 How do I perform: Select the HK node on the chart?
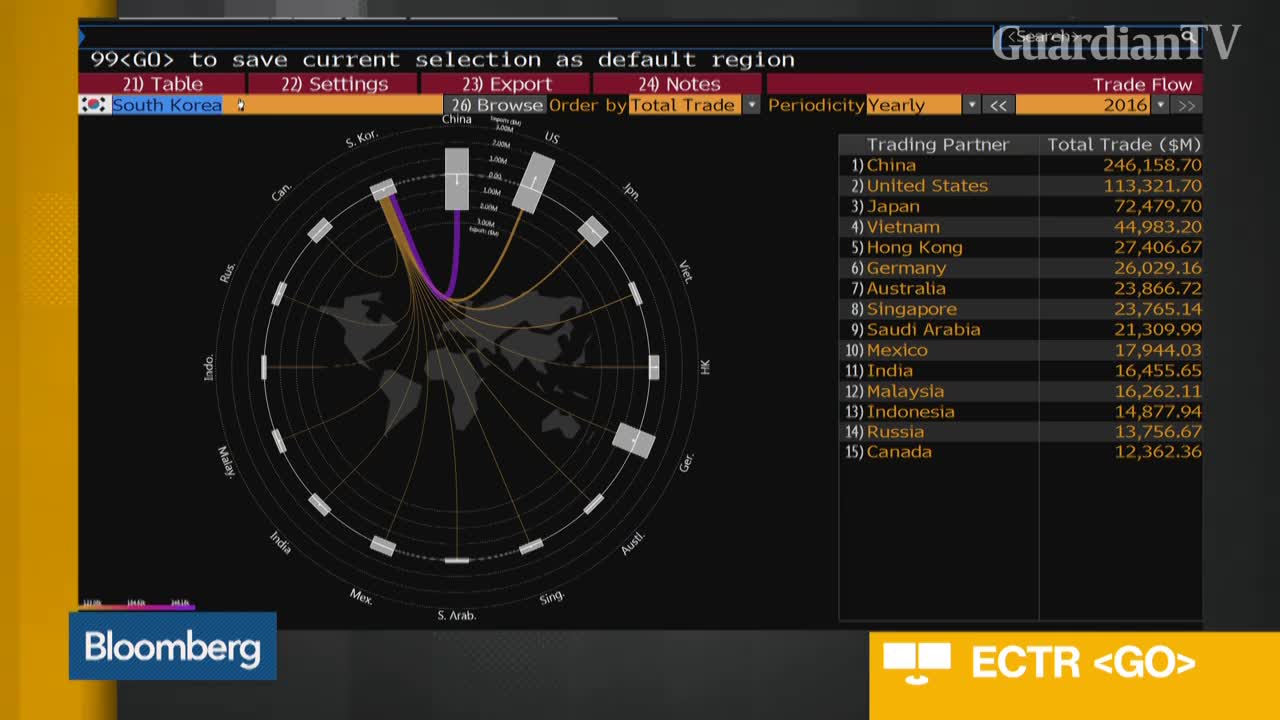654,367
